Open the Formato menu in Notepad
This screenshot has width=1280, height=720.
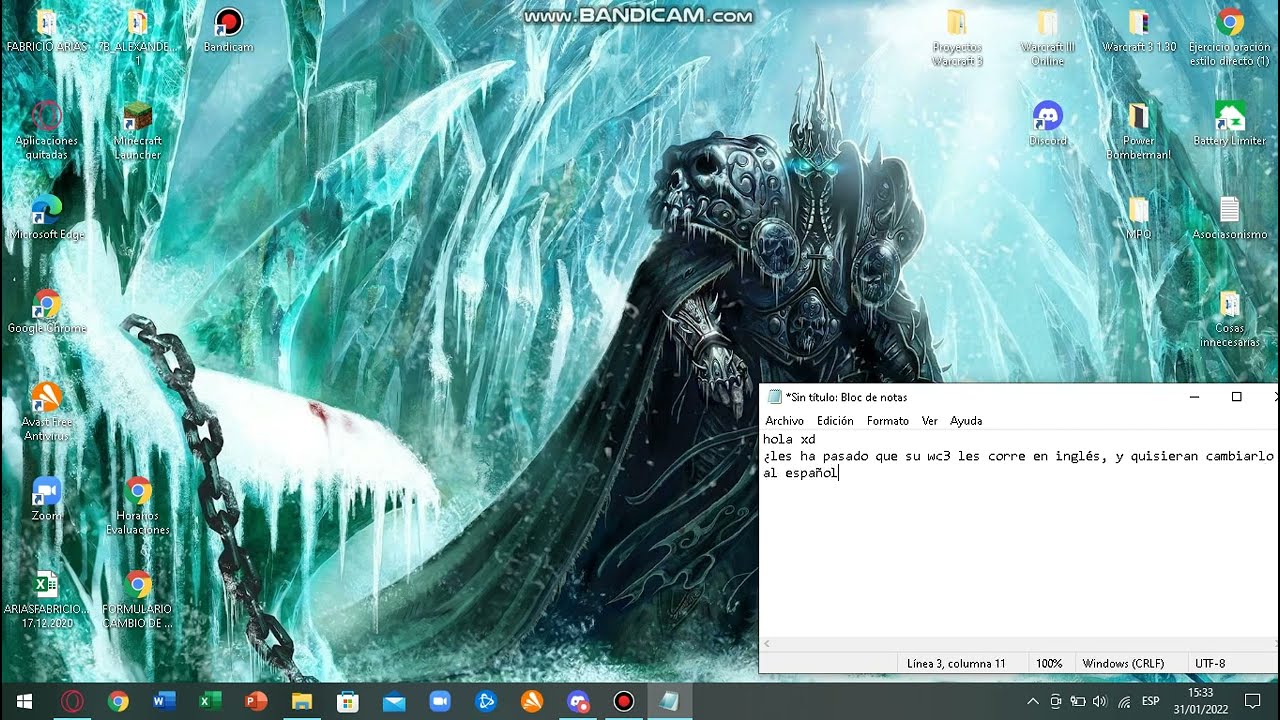[887, 421]
